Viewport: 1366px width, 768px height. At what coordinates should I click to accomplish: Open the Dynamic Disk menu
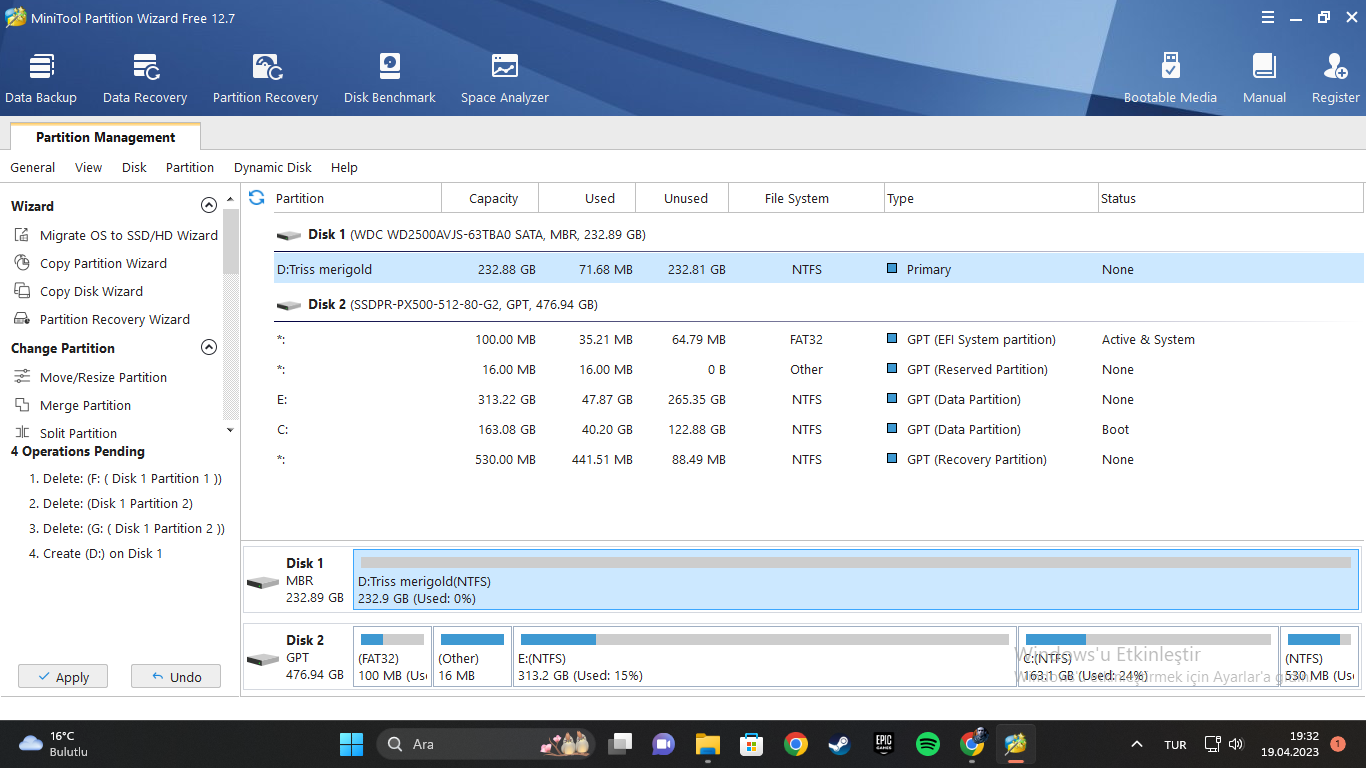(272, 168)
